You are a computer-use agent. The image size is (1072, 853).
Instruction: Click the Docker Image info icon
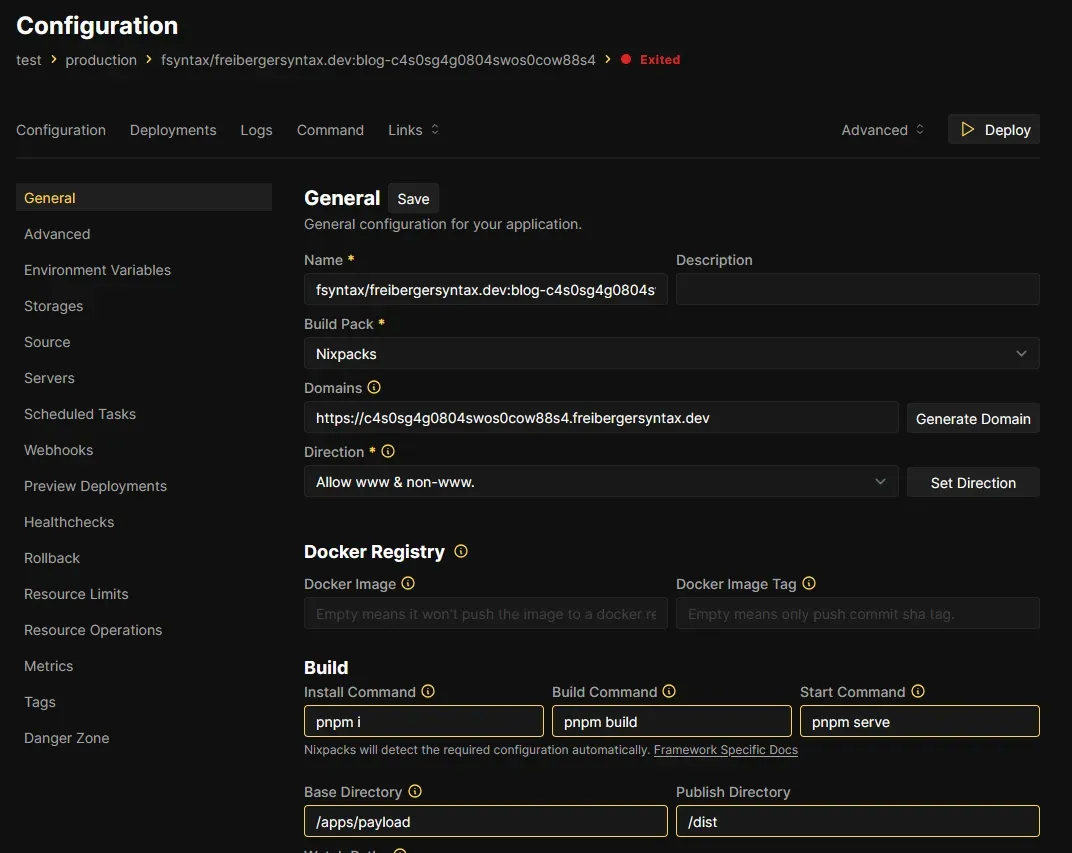click(411, 584)
